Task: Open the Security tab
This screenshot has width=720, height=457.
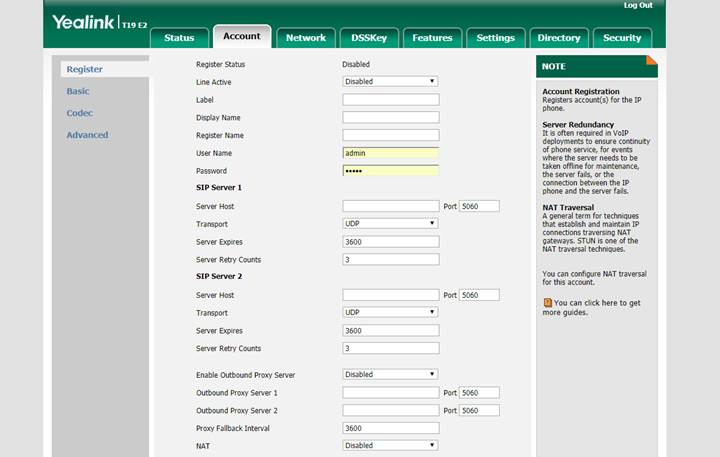Action: point(622,38)
